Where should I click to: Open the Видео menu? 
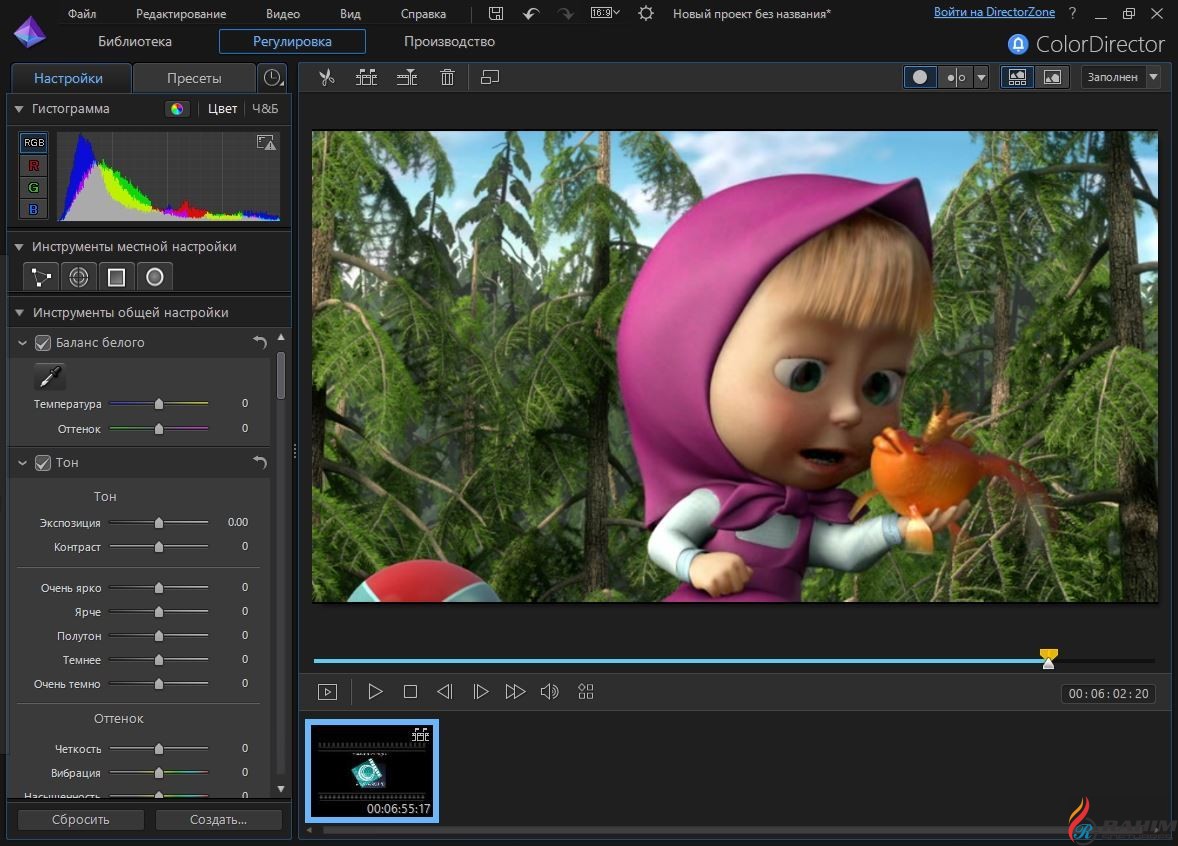click(x=283, y=14)
